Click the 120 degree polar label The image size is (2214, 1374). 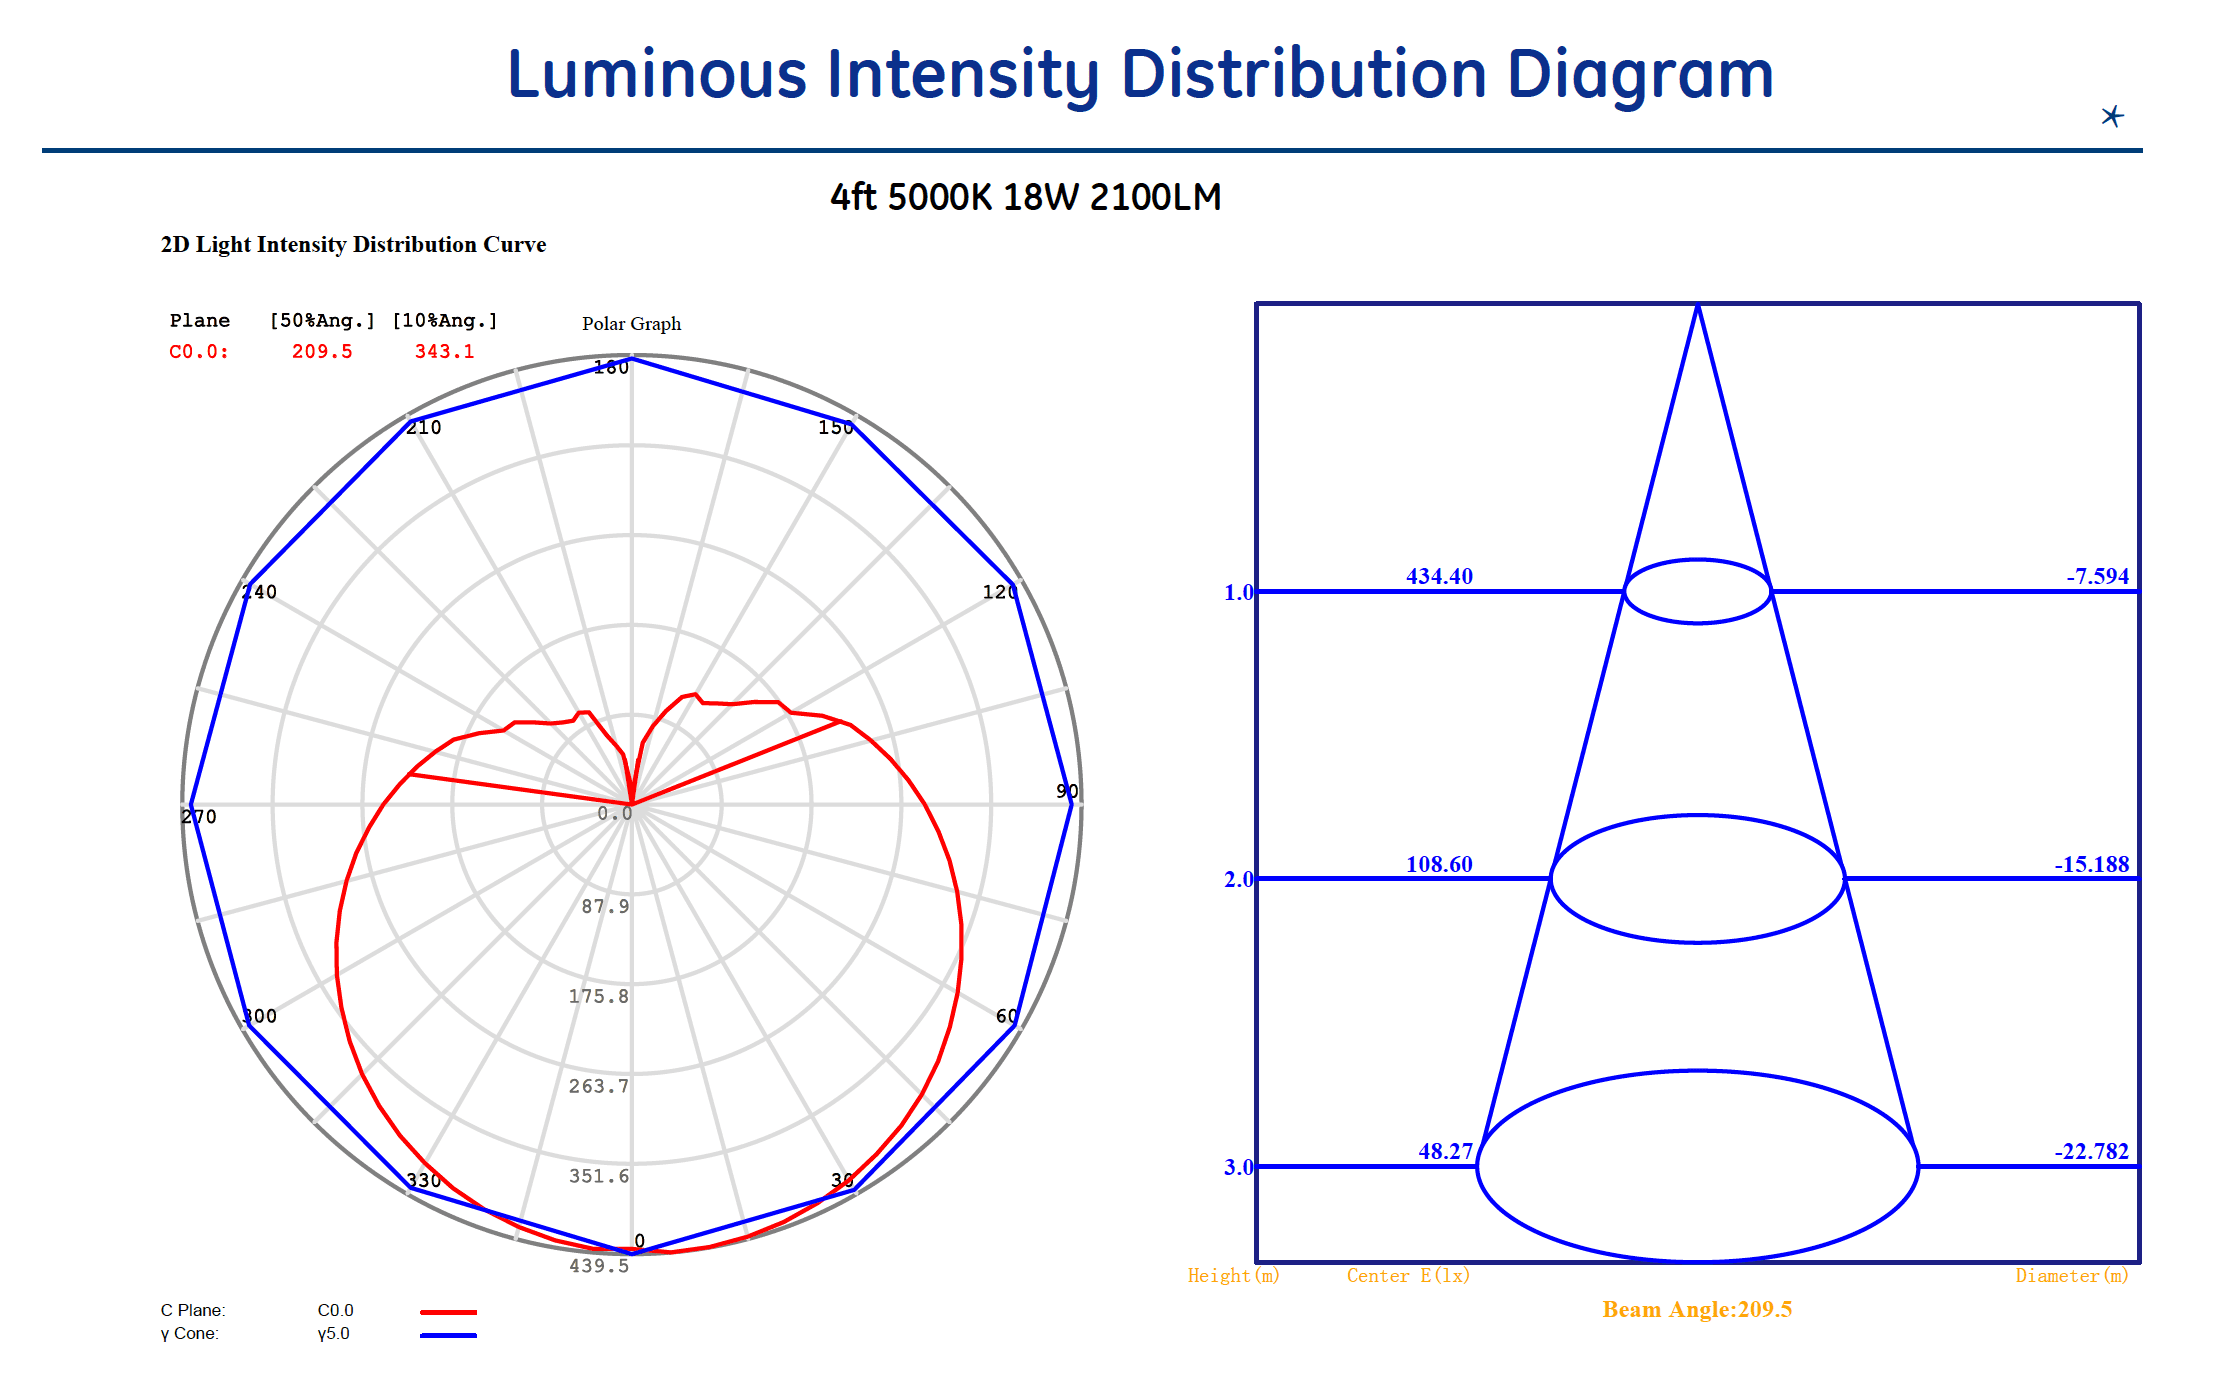tap(1000, 592)
